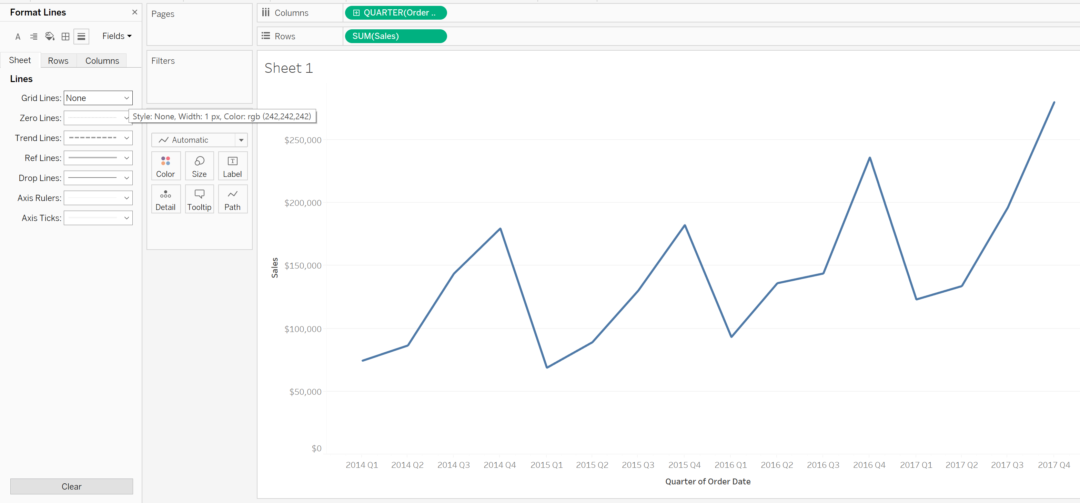Click the $200,000 axis label
This screenshot has width=1080, height=503.
pyautogui.click(x=302, y=203)
